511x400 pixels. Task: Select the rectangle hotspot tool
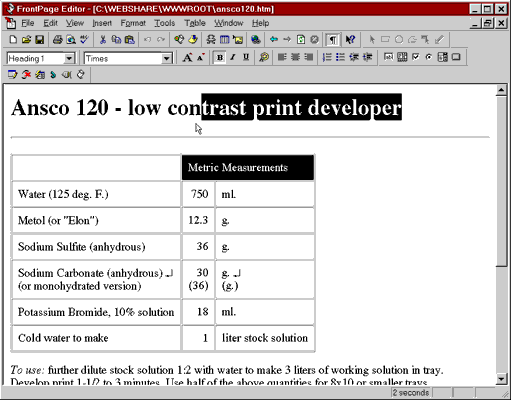click(x=385, y=40)
